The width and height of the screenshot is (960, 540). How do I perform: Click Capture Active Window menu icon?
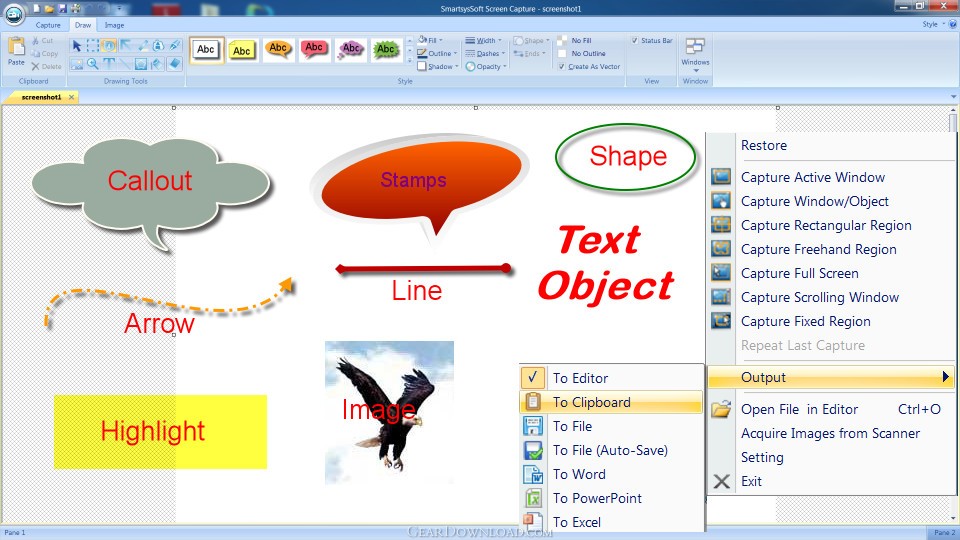pyautogui.click(x=721, y=177)
